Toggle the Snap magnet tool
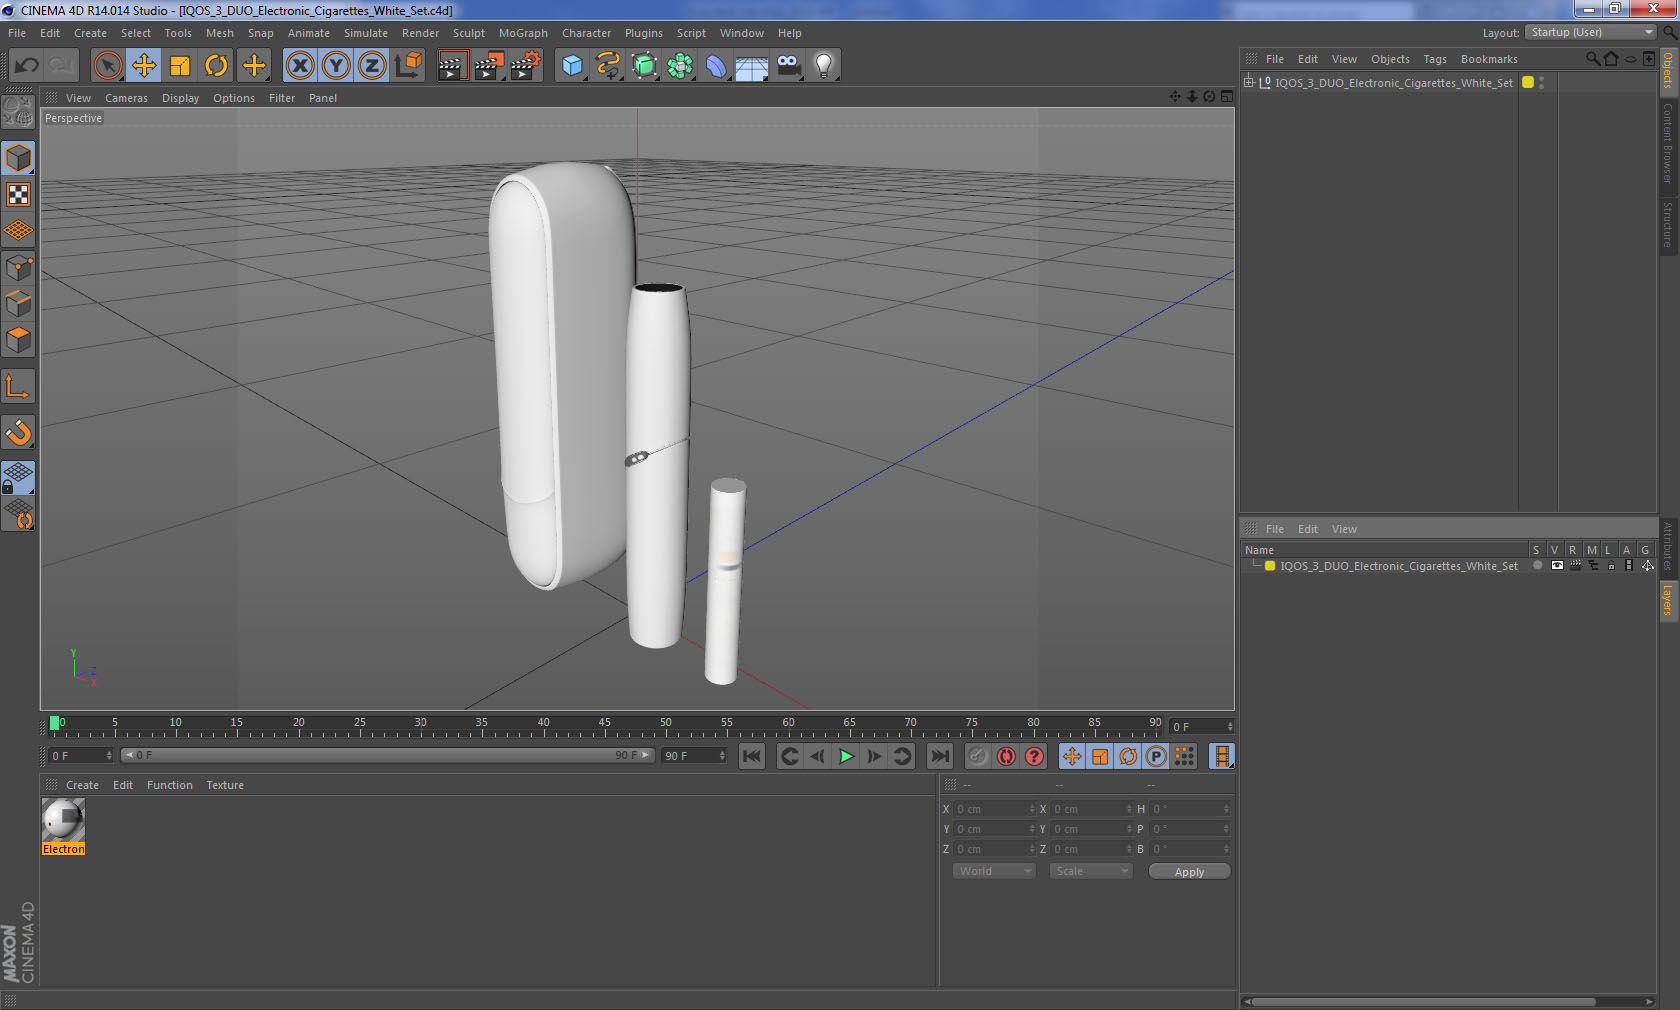This screenshot has height=1010, width=1680. click(18, 432)
